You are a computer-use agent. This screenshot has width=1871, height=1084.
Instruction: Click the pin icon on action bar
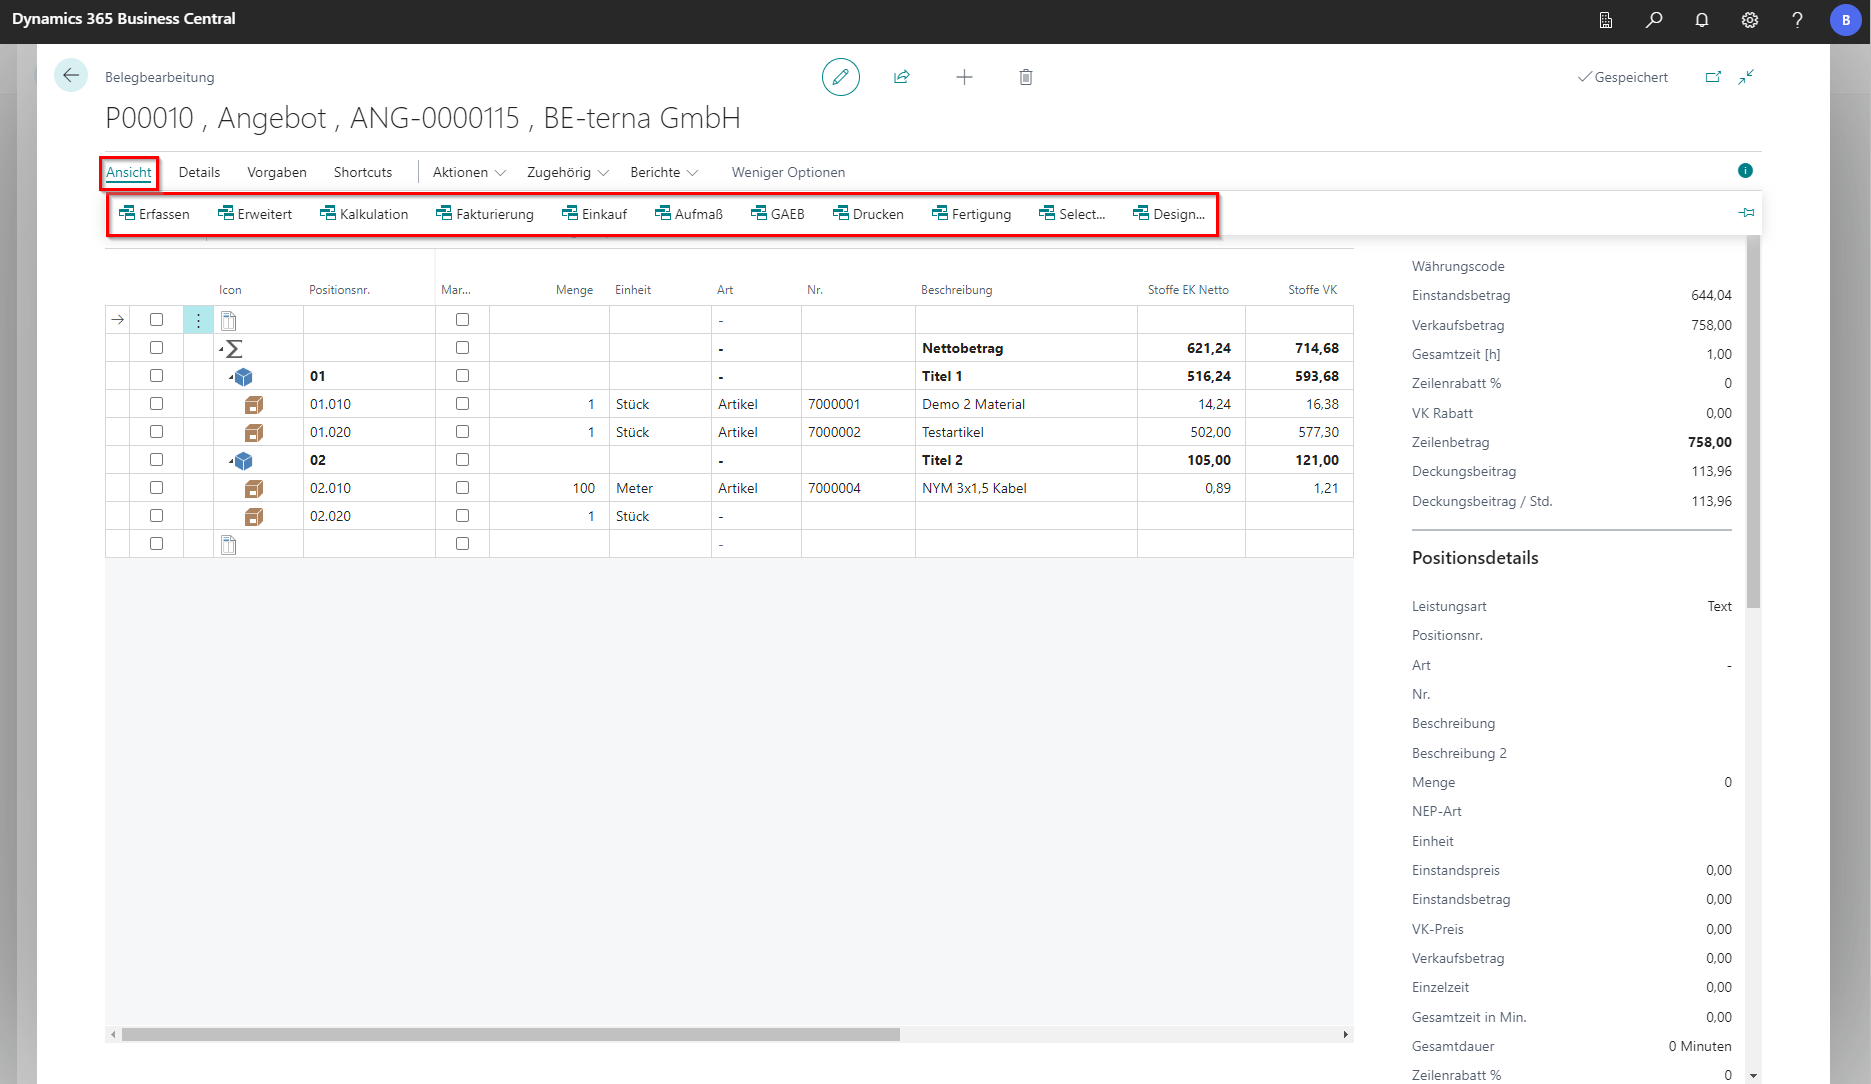click(x=1746, y=213)
